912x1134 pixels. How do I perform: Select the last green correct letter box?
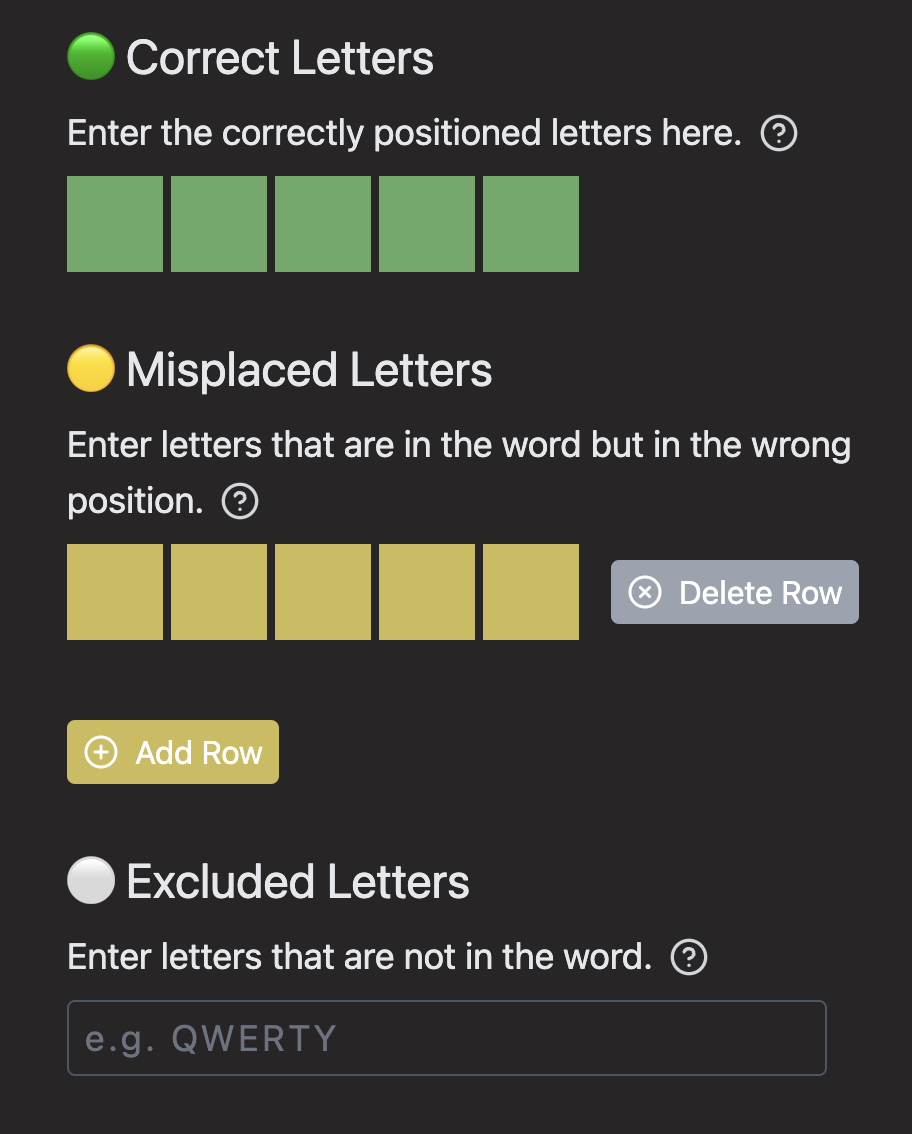(530, 223)
